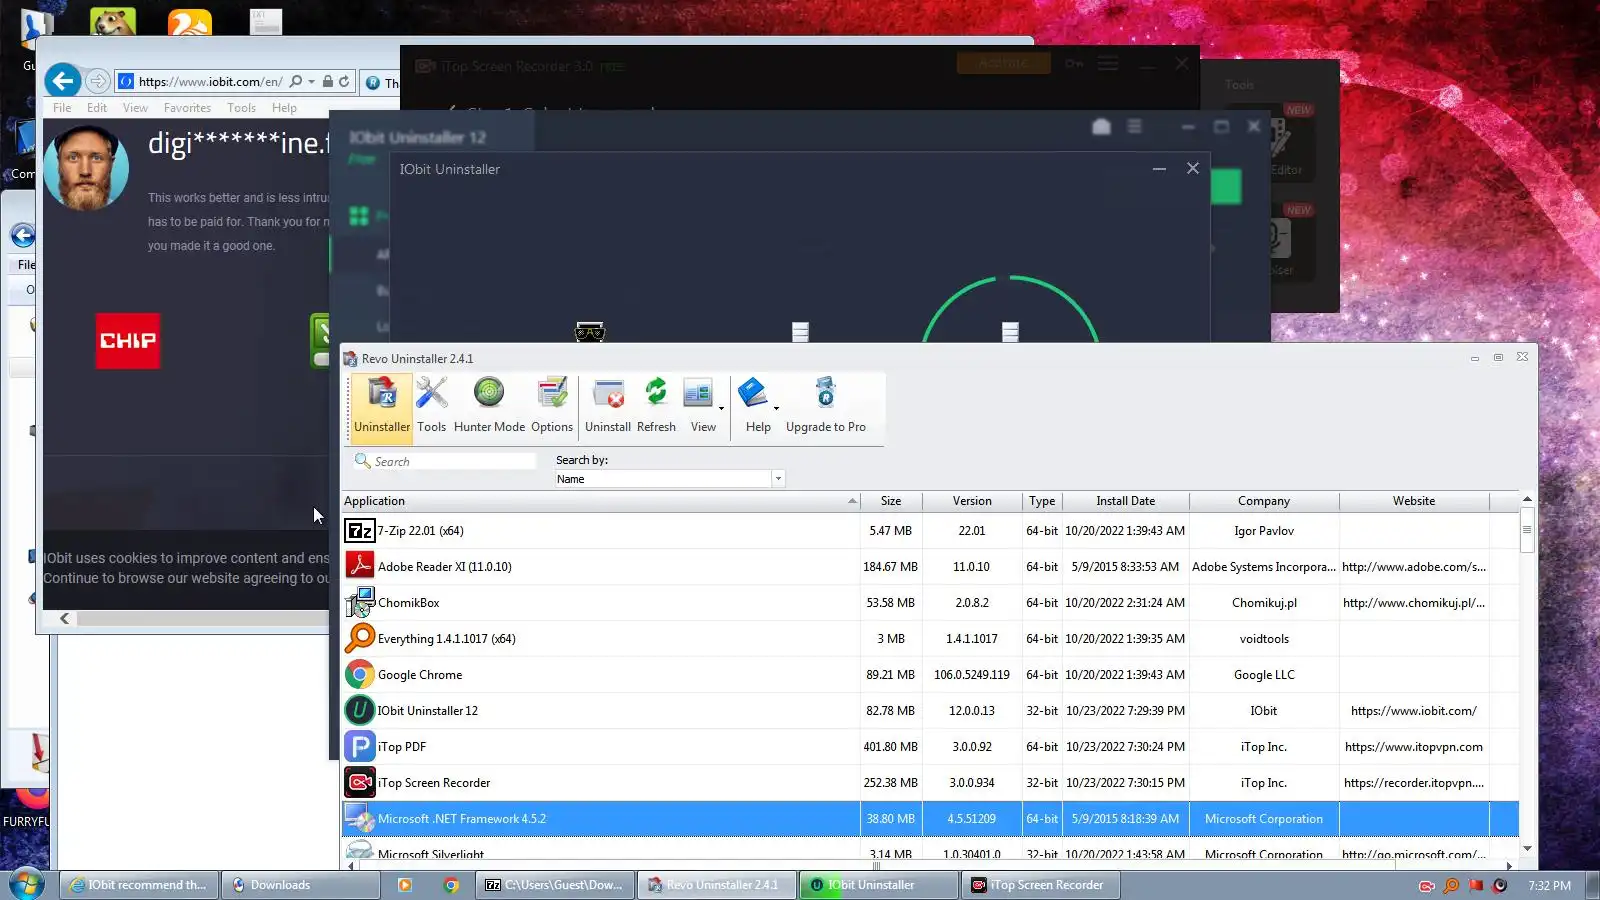Select the 7-Zip 22.01 (x64) icon
The image size is (1600, 900).
click(x=360, y=531)
